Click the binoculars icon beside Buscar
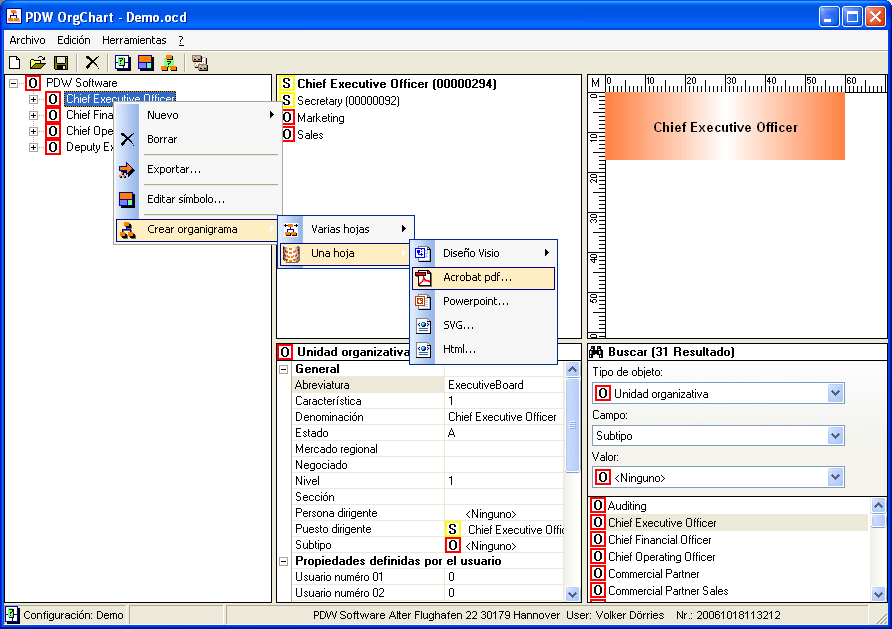The image size is (892, 629). 596,352
